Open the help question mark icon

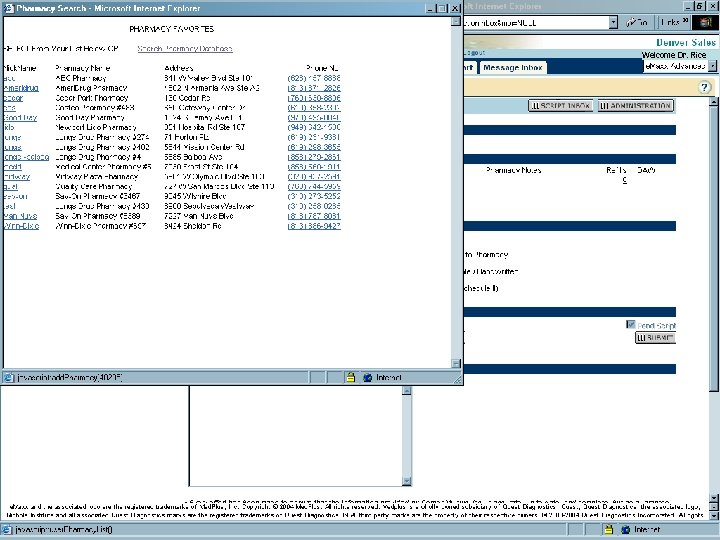pyautogui.click(x=704, y=87)
